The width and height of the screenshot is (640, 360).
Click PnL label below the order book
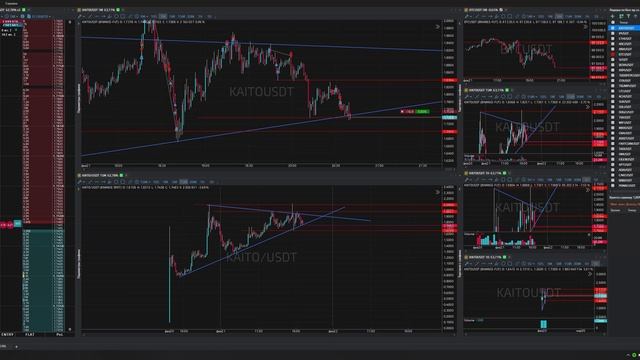point(60,334)
